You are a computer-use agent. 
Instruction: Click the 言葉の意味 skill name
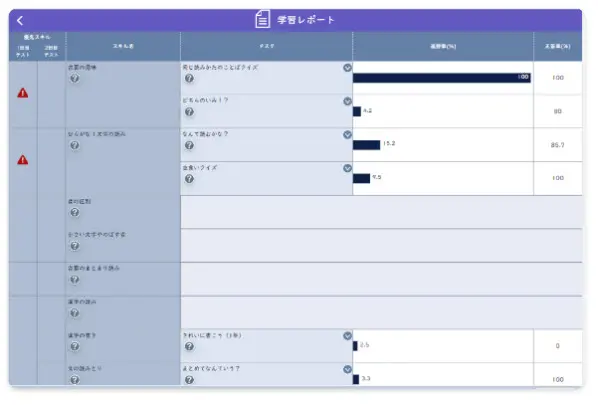82,68
